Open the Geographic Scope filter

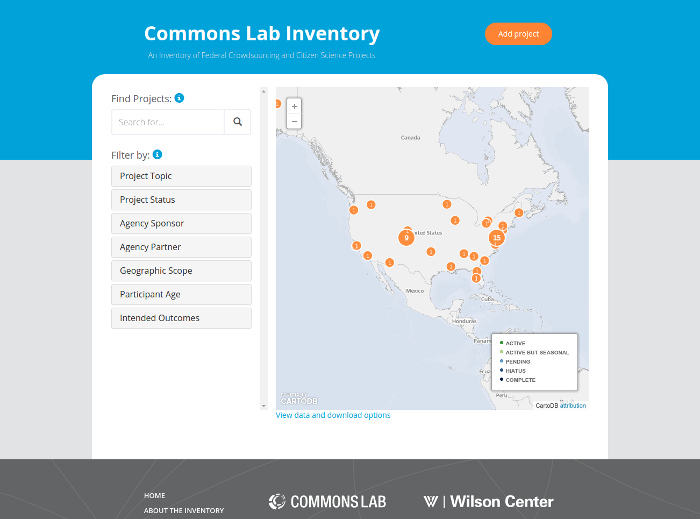pyautogui.click(x=181, y=271)
